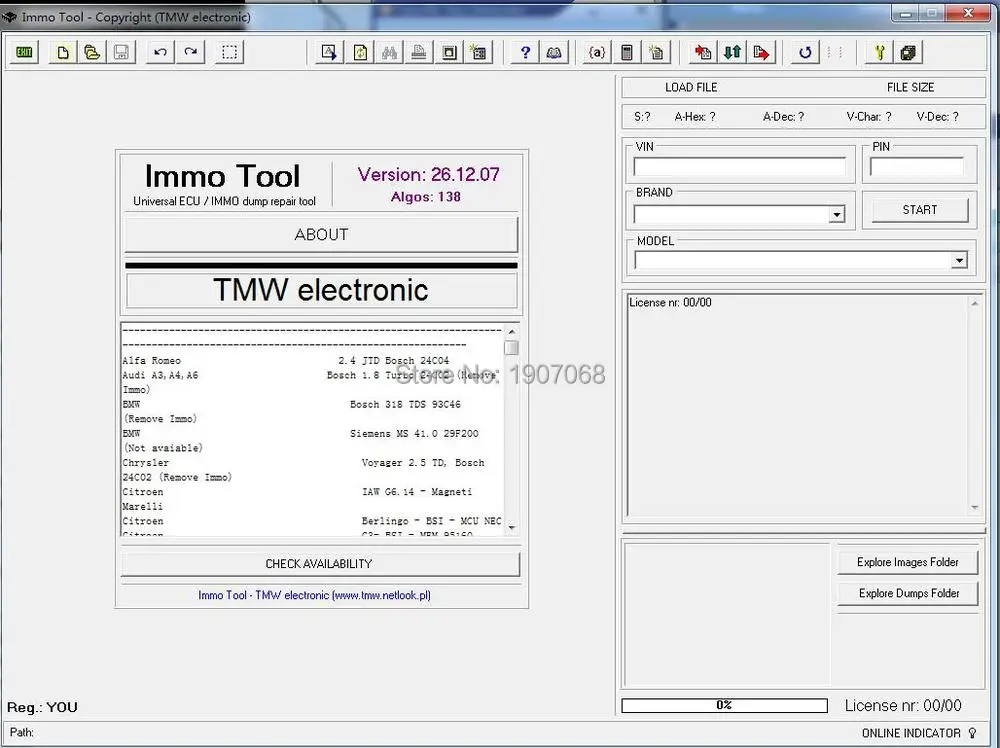Screen dimensions: 1000x748
Task: Click the stacked windows icon
Action: click(x=909, y=52)
